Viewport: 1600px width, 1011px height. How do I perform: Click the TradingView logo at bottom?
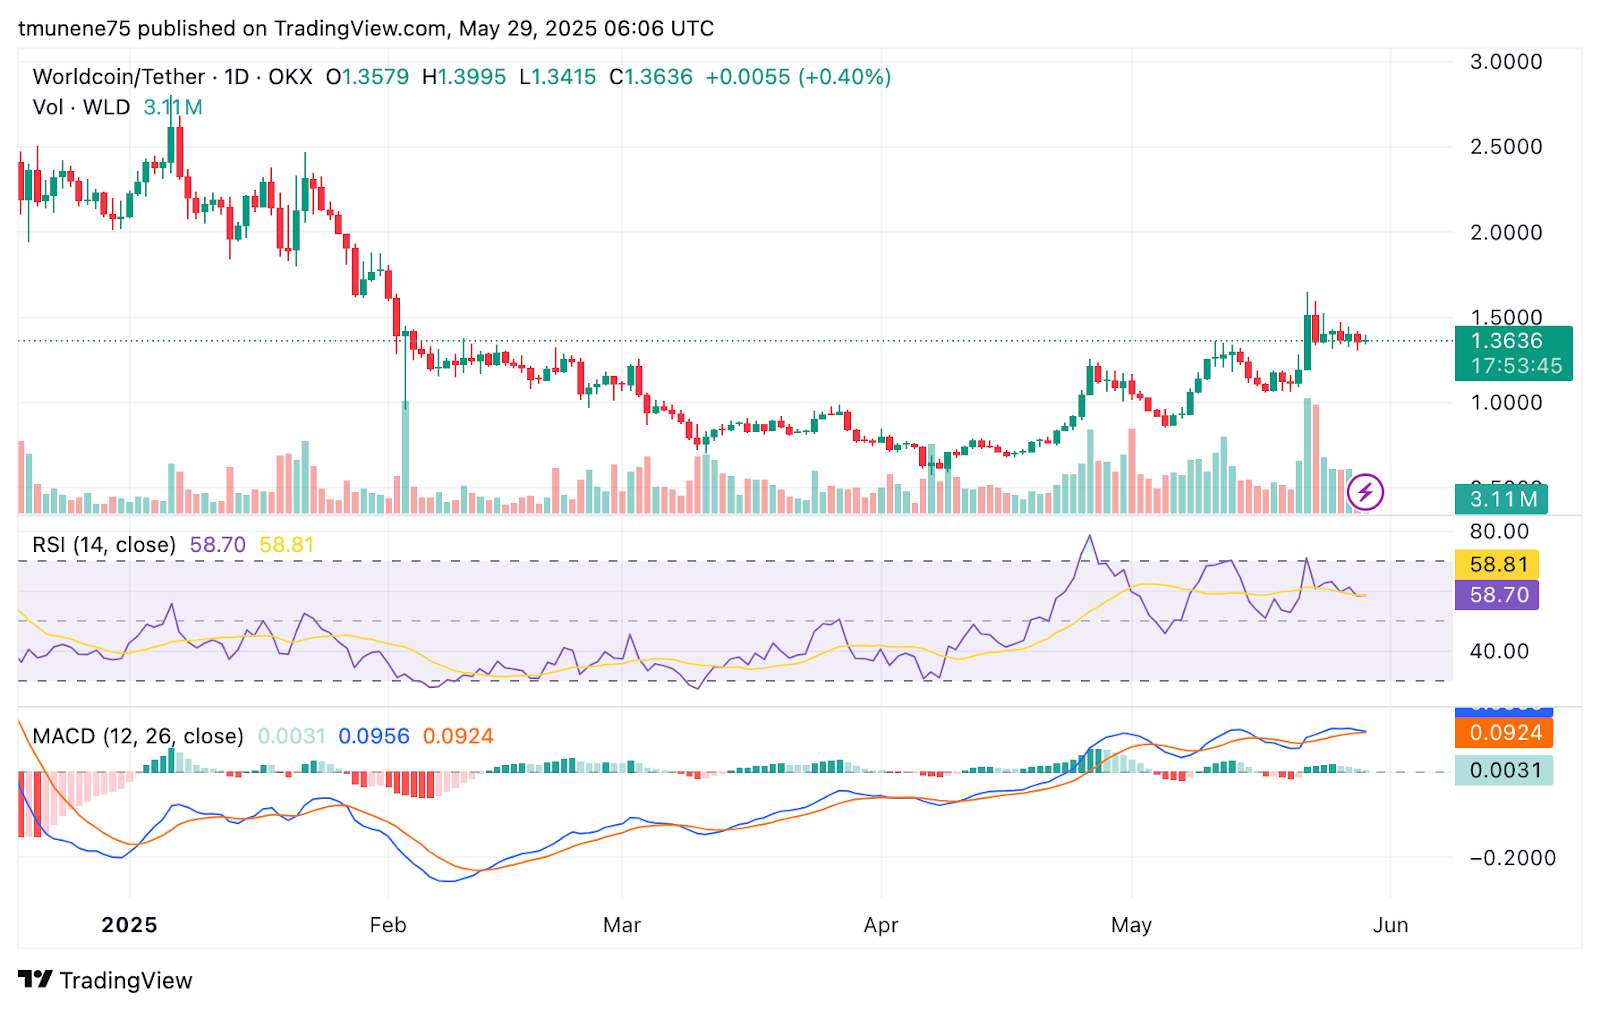(105, 980)
